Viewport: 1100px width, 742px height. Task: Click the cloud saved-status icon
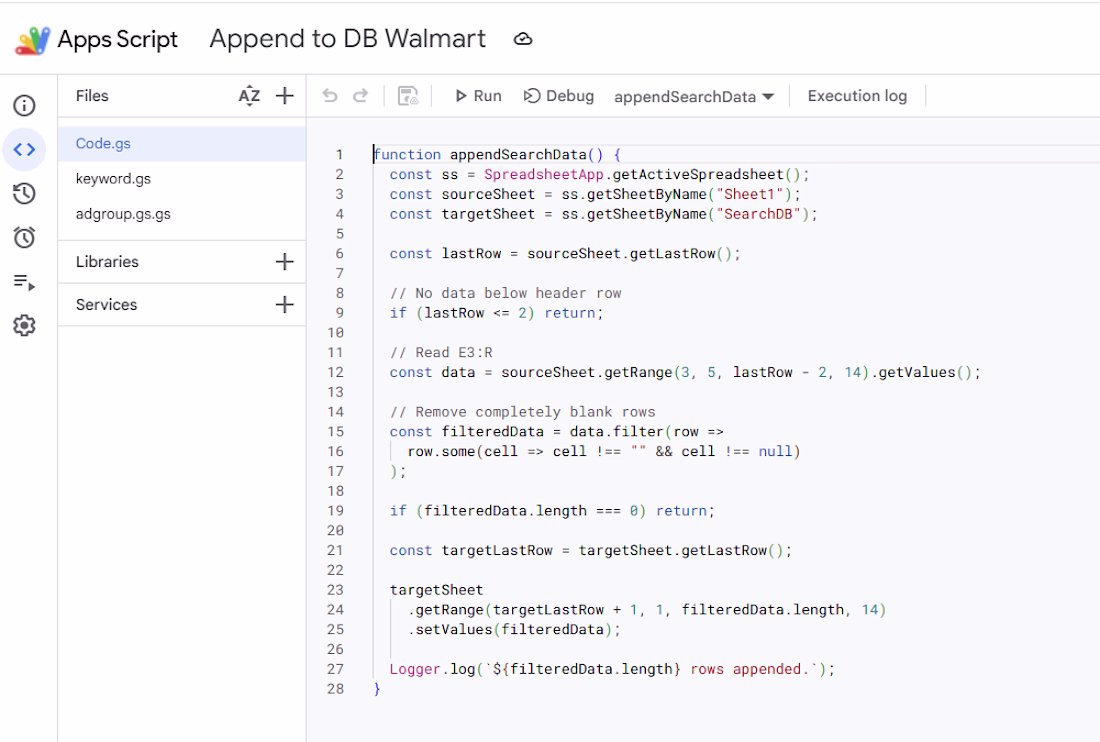click(523, 39)
